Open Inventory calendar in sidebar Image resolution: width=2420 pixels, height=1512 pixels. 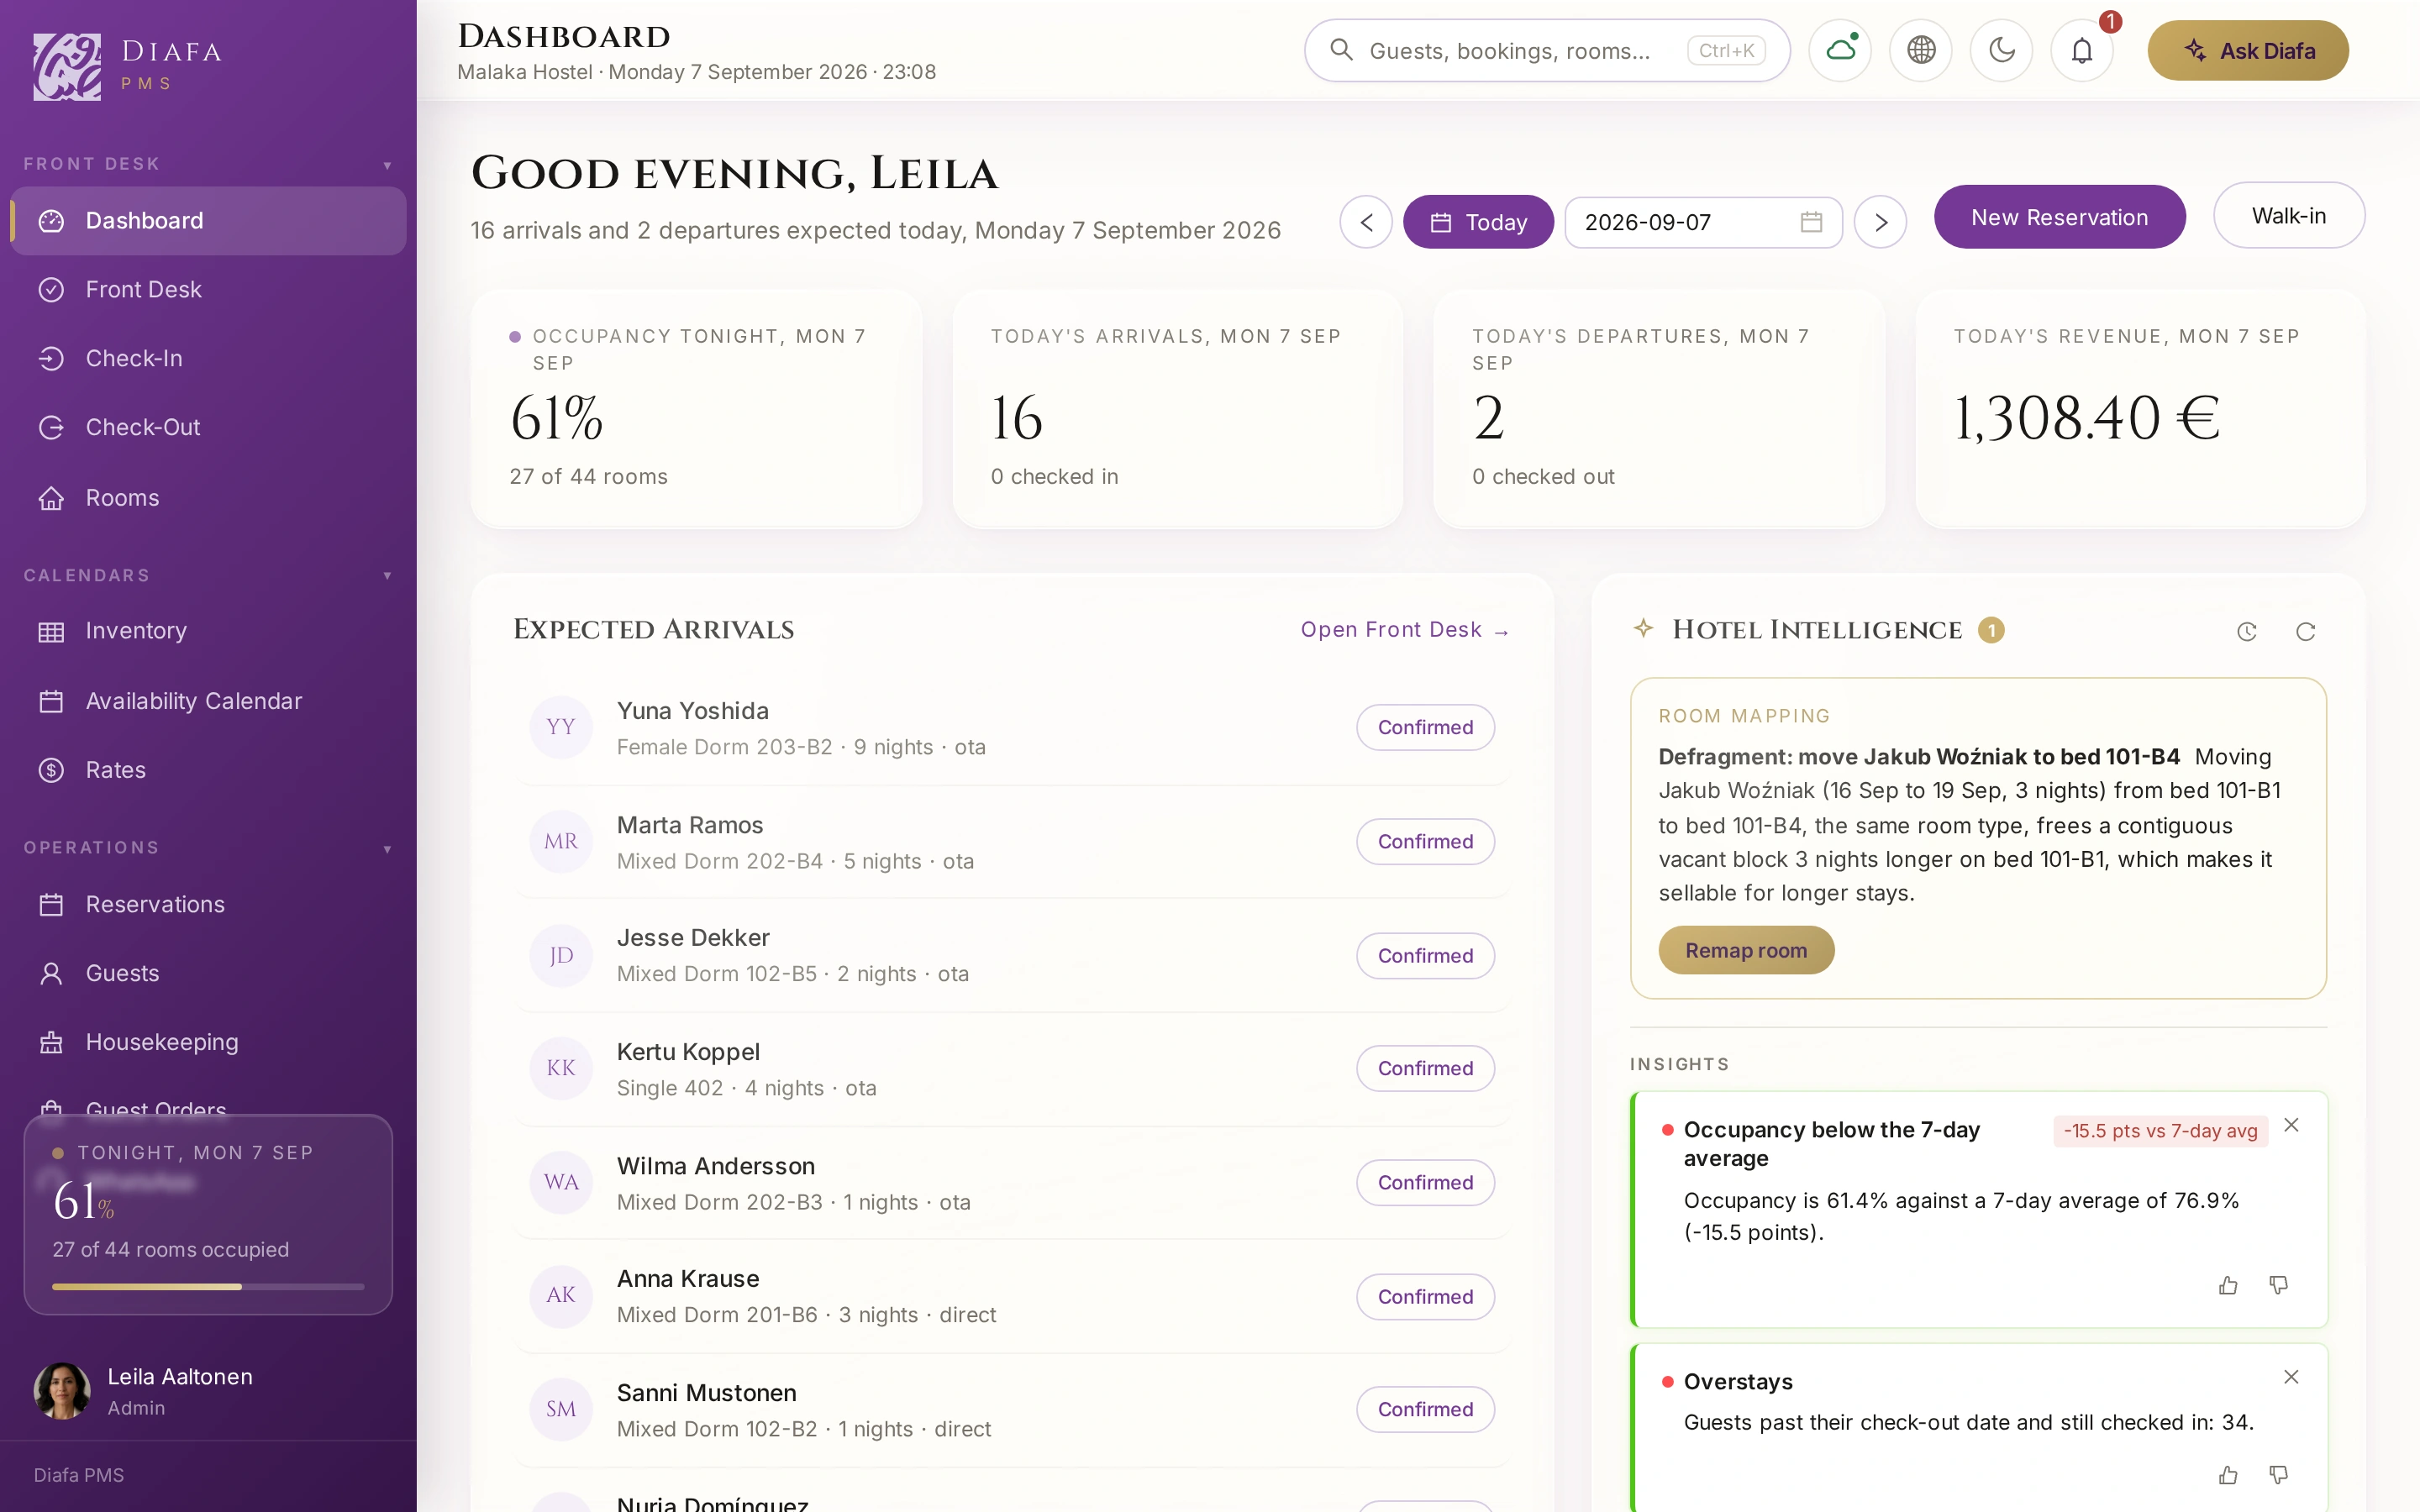point(208,631)
